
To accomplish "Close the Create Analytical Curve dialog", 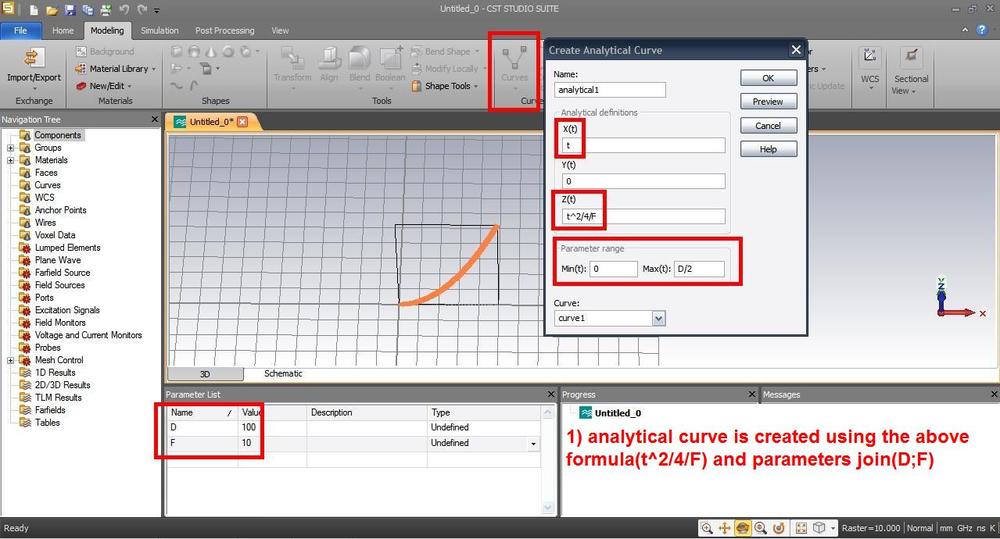I will tap(796, 50).
